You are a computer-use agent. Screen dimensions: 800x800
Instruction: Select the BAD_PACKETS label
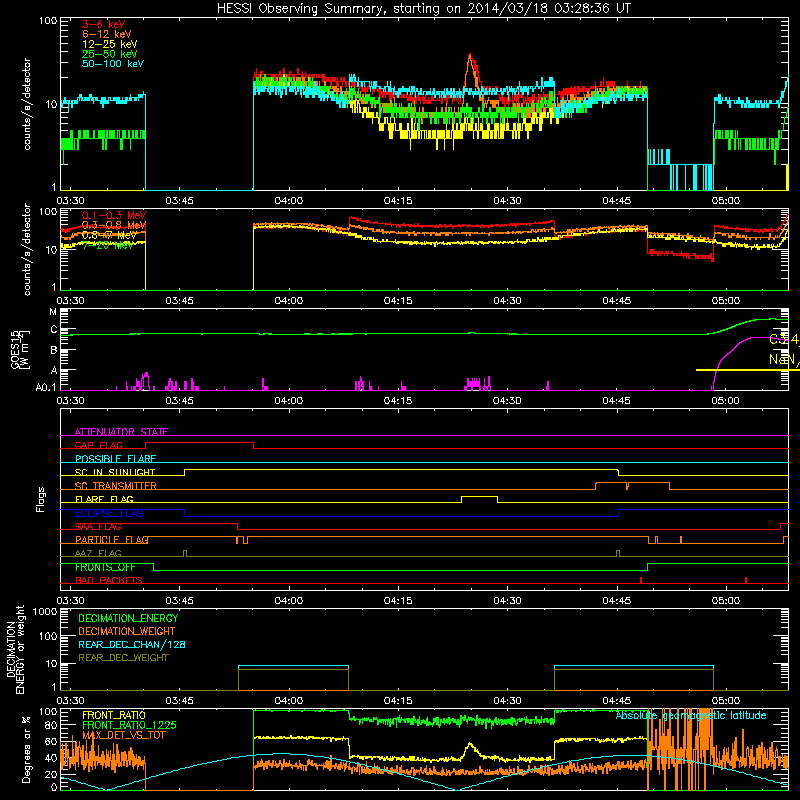click(109, 580)
